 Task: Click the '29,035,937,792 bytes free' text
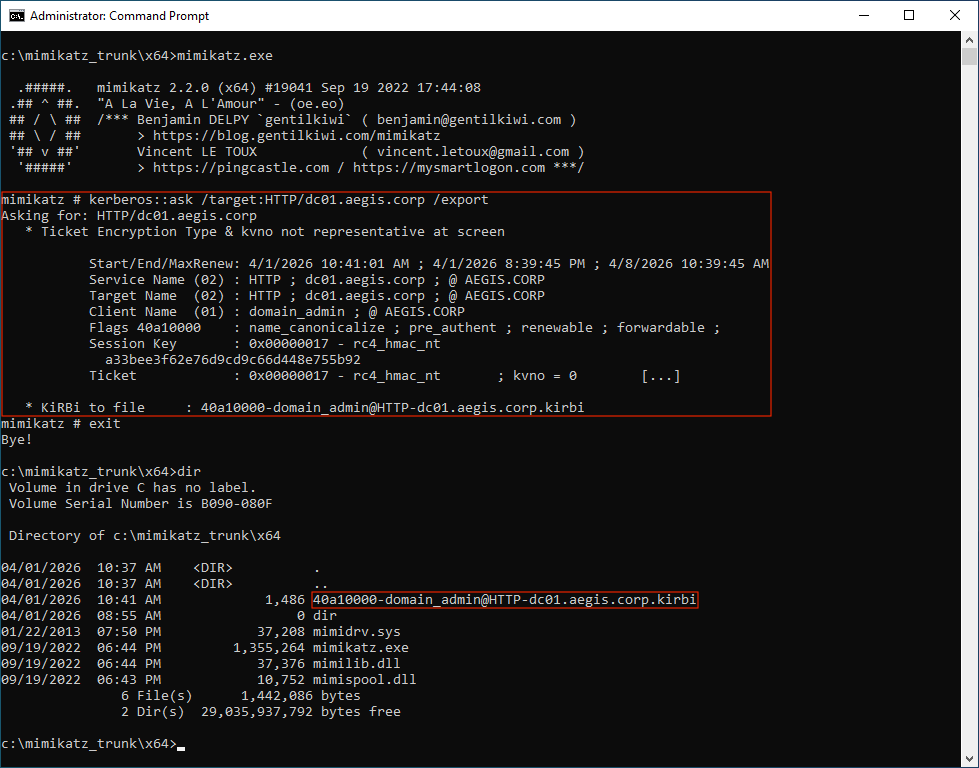point(301,712)
